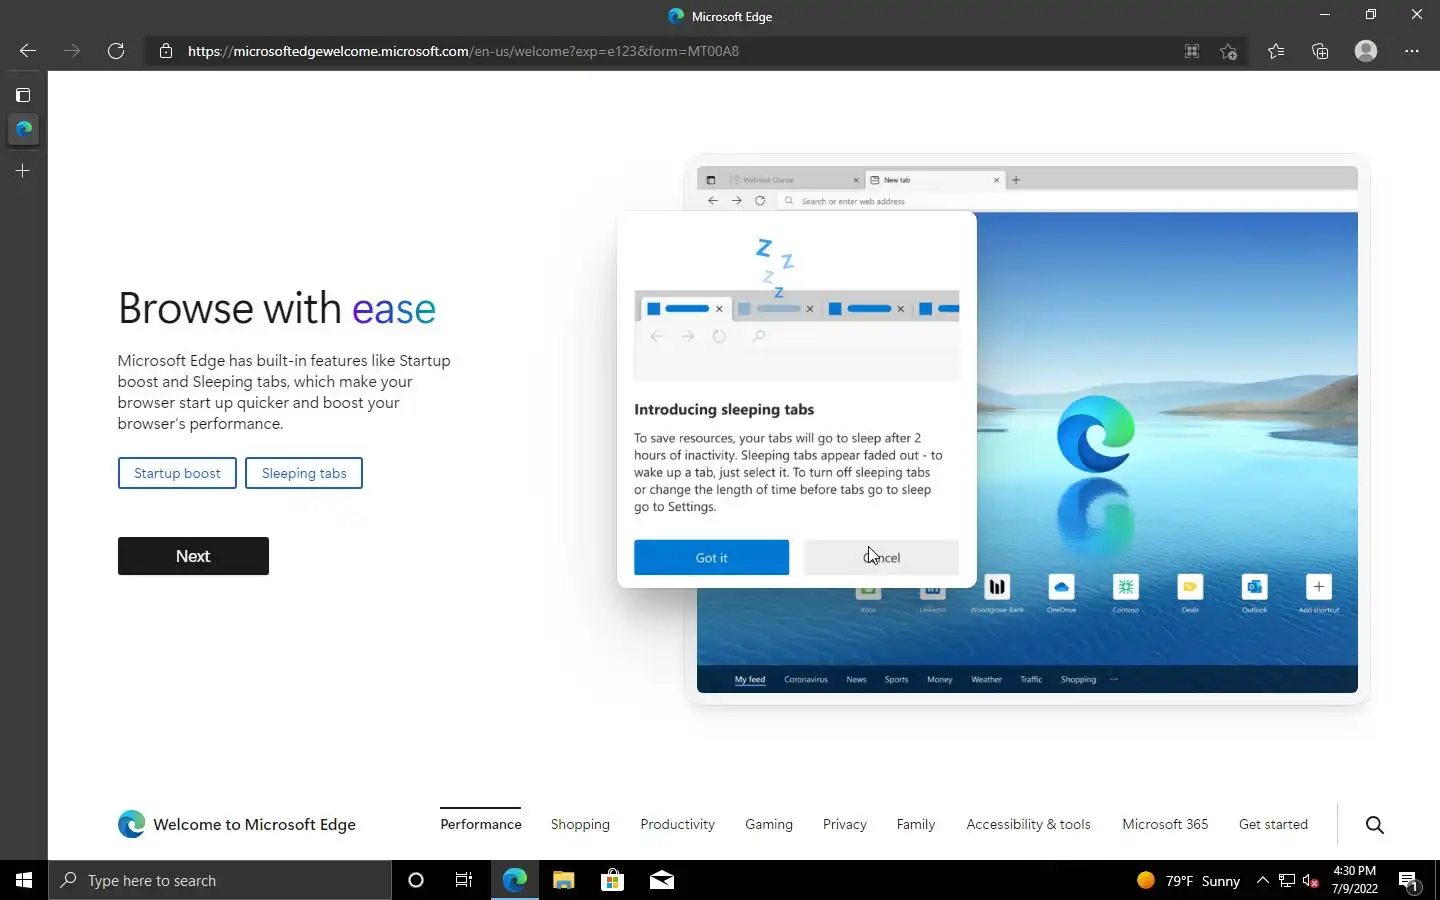
Task: Click the taskbar search box
Action: point(220,880)
